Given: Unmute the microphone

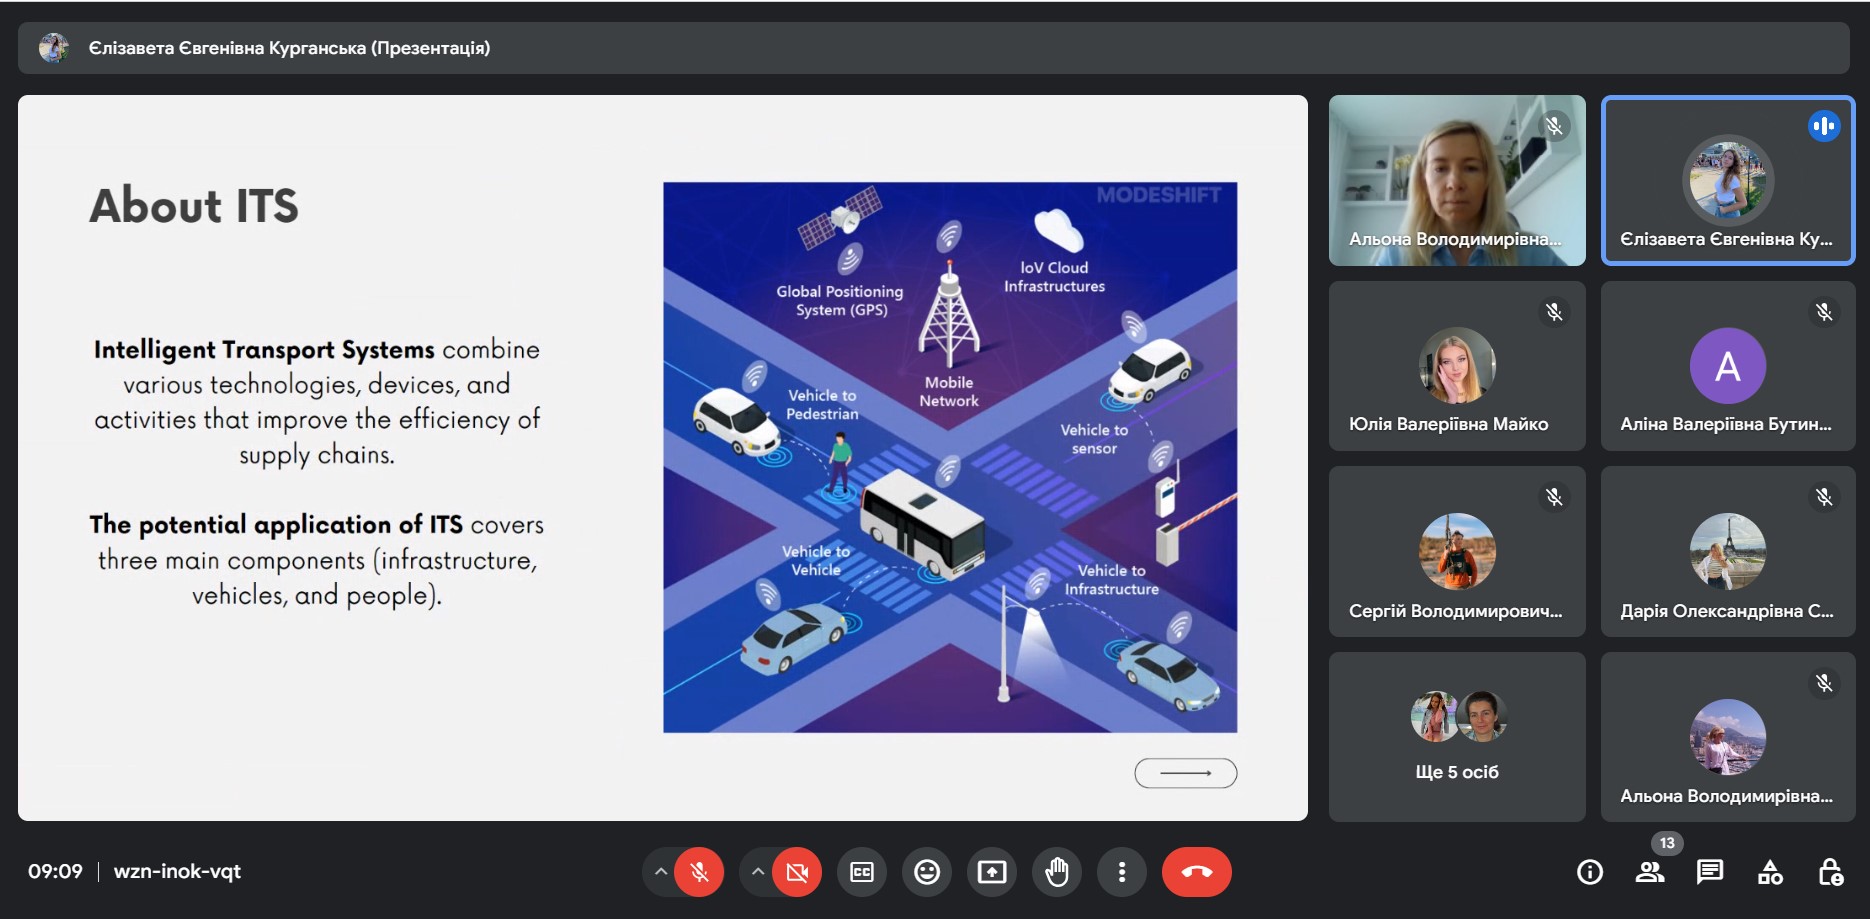Looking at the screenshot, I should coord(699,872).
